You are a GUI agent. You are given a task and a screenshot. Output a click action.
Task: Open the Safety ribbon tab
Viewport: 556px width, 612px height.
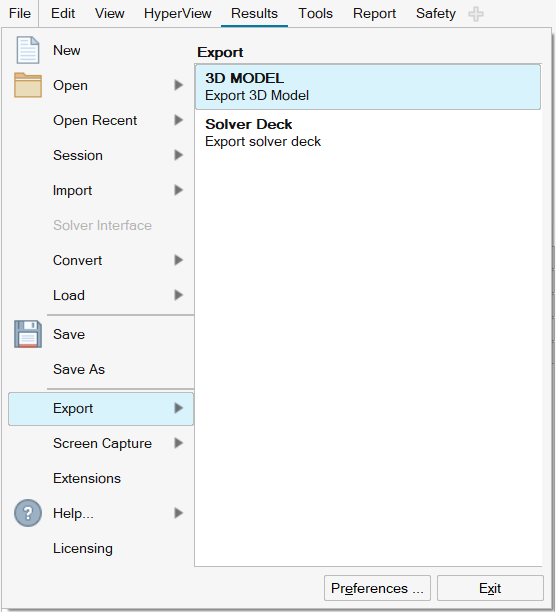click(x=435, y=14)
